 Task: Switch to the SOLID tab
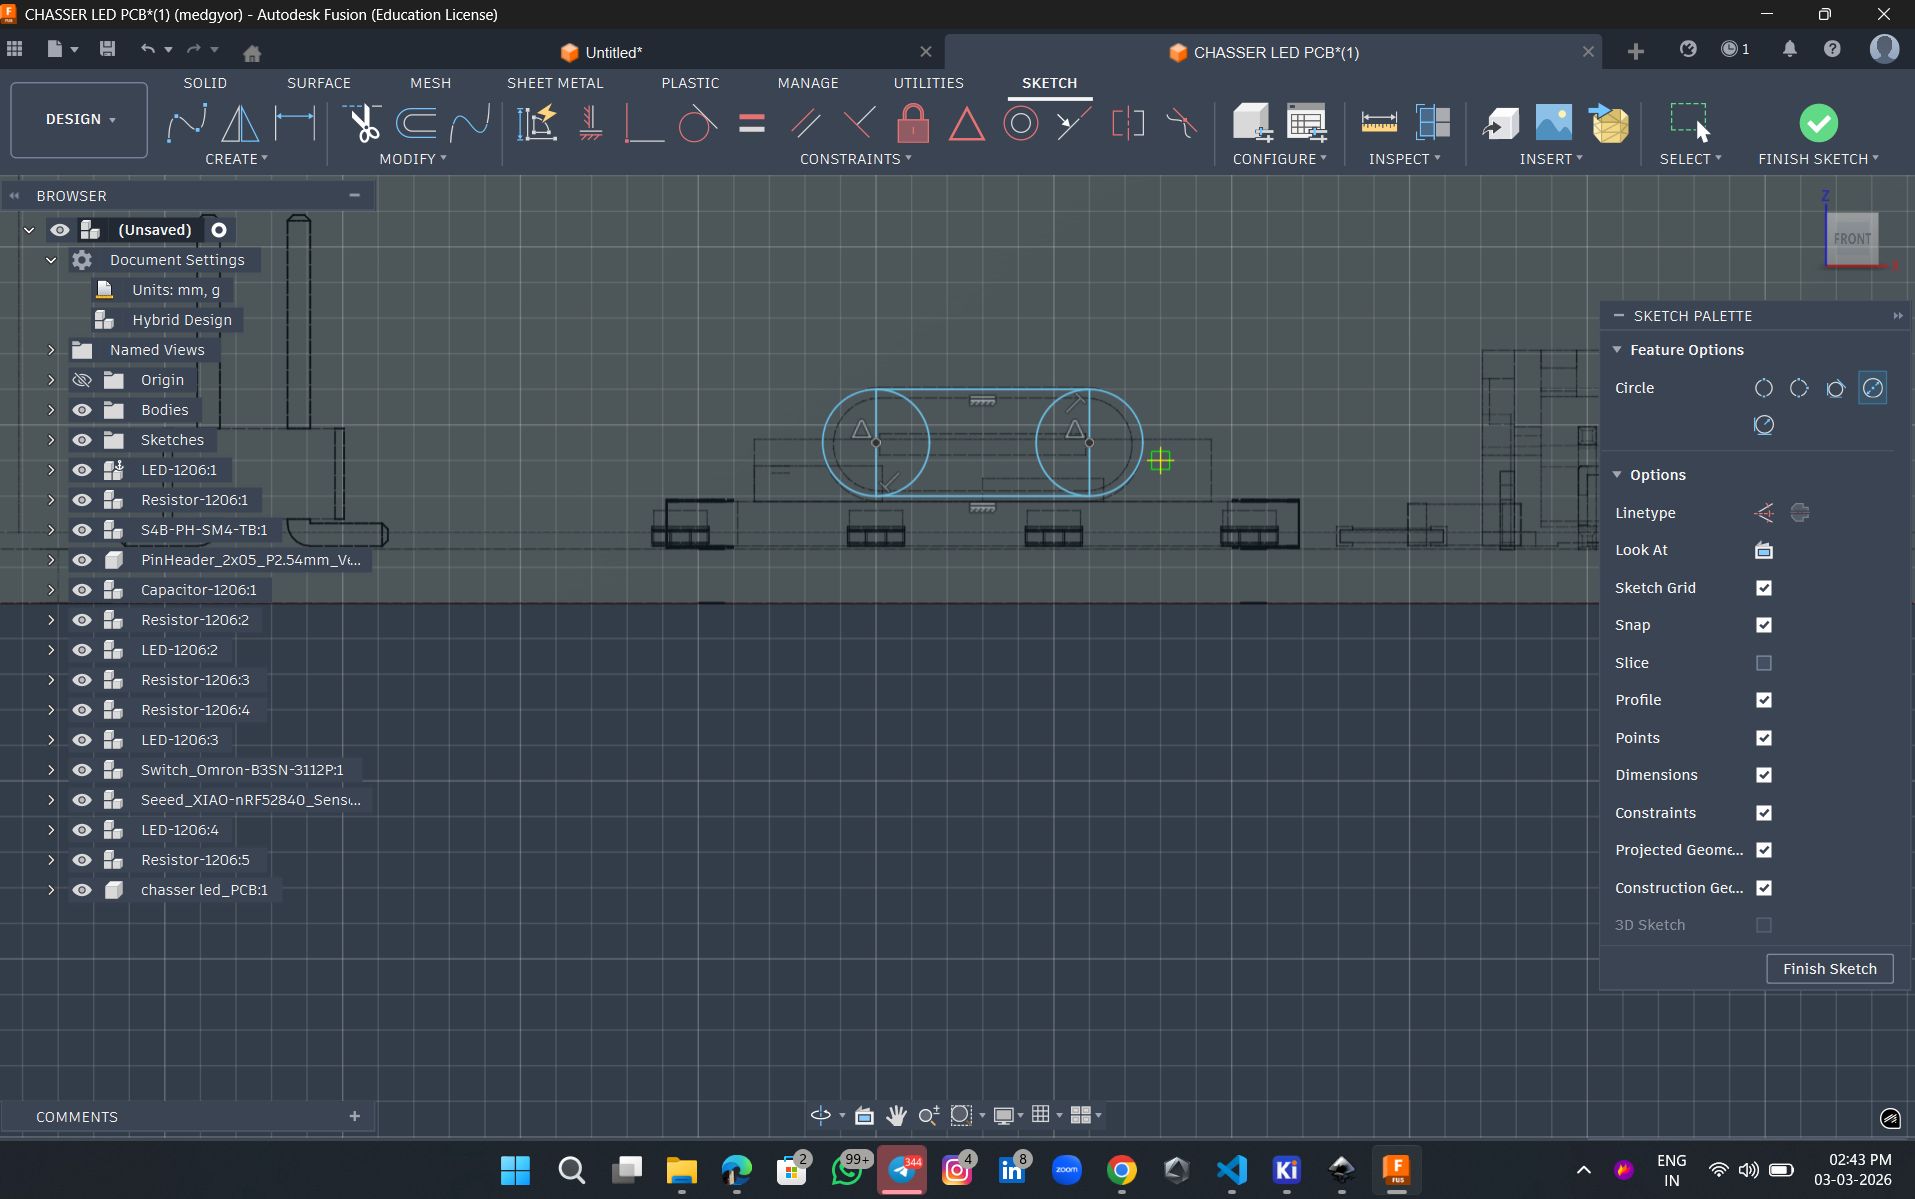(205, 83)
